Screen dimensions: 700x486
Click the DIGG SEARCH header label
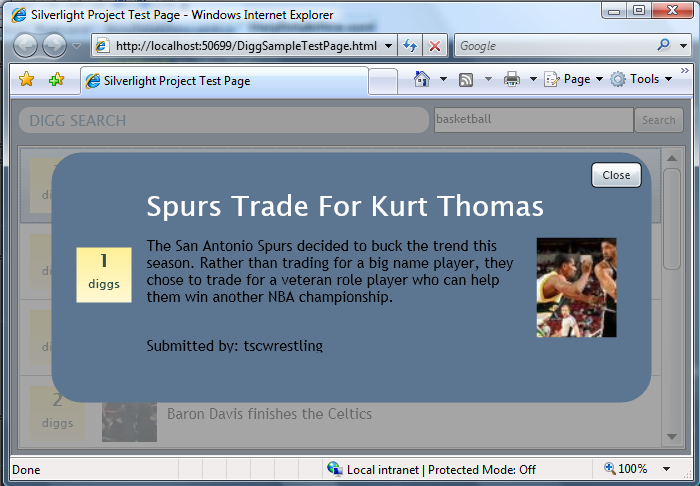point(78,120)
